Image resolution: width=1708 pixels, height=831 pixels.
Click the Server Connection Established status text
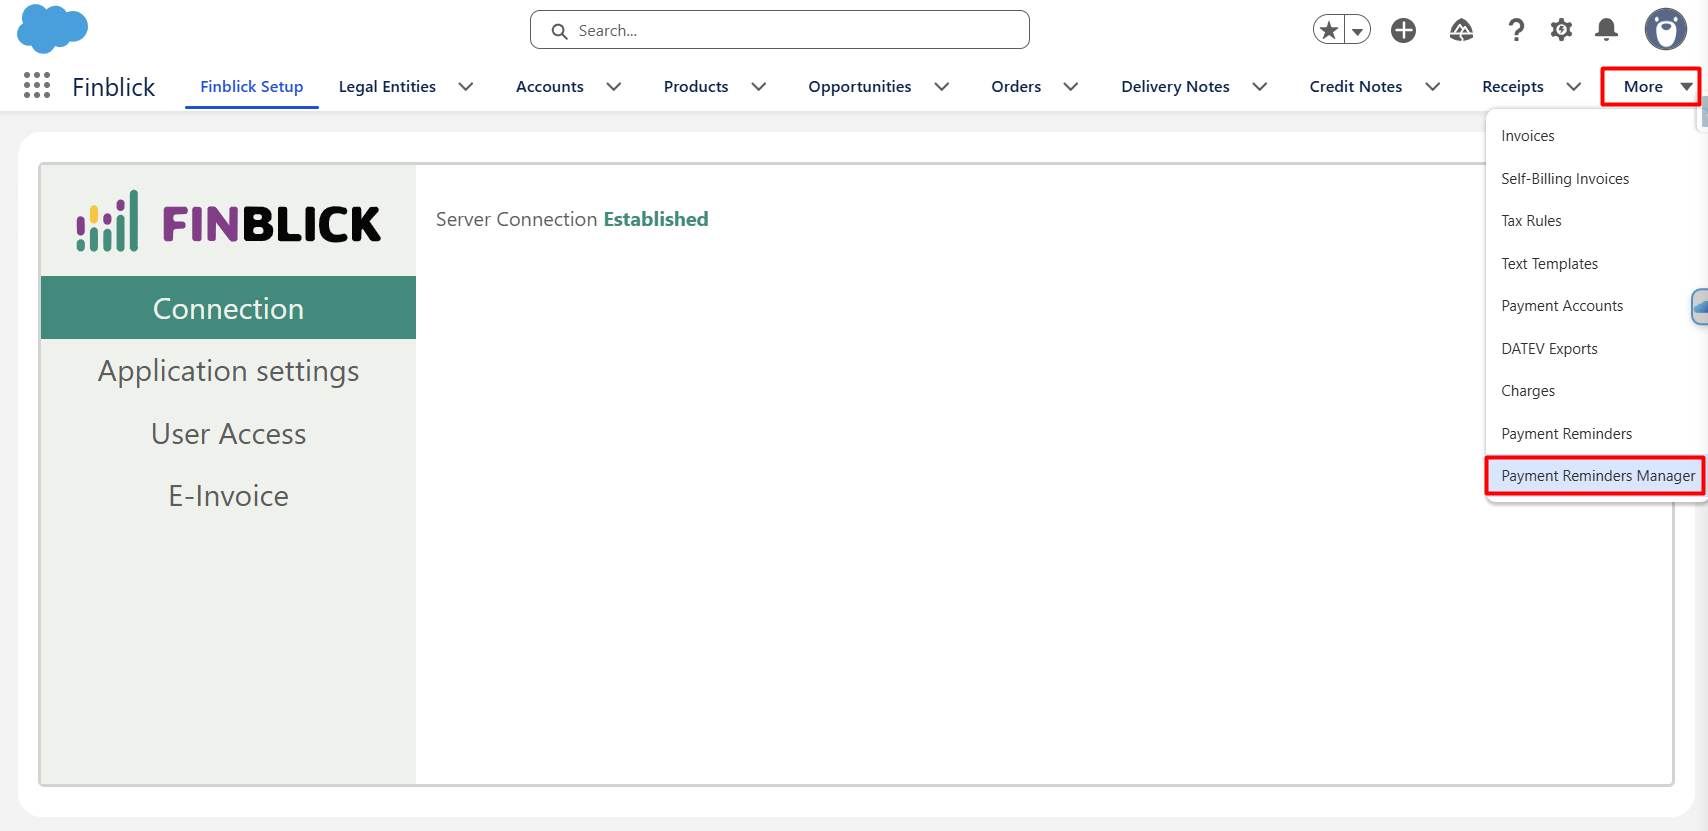tap(572, 219)
